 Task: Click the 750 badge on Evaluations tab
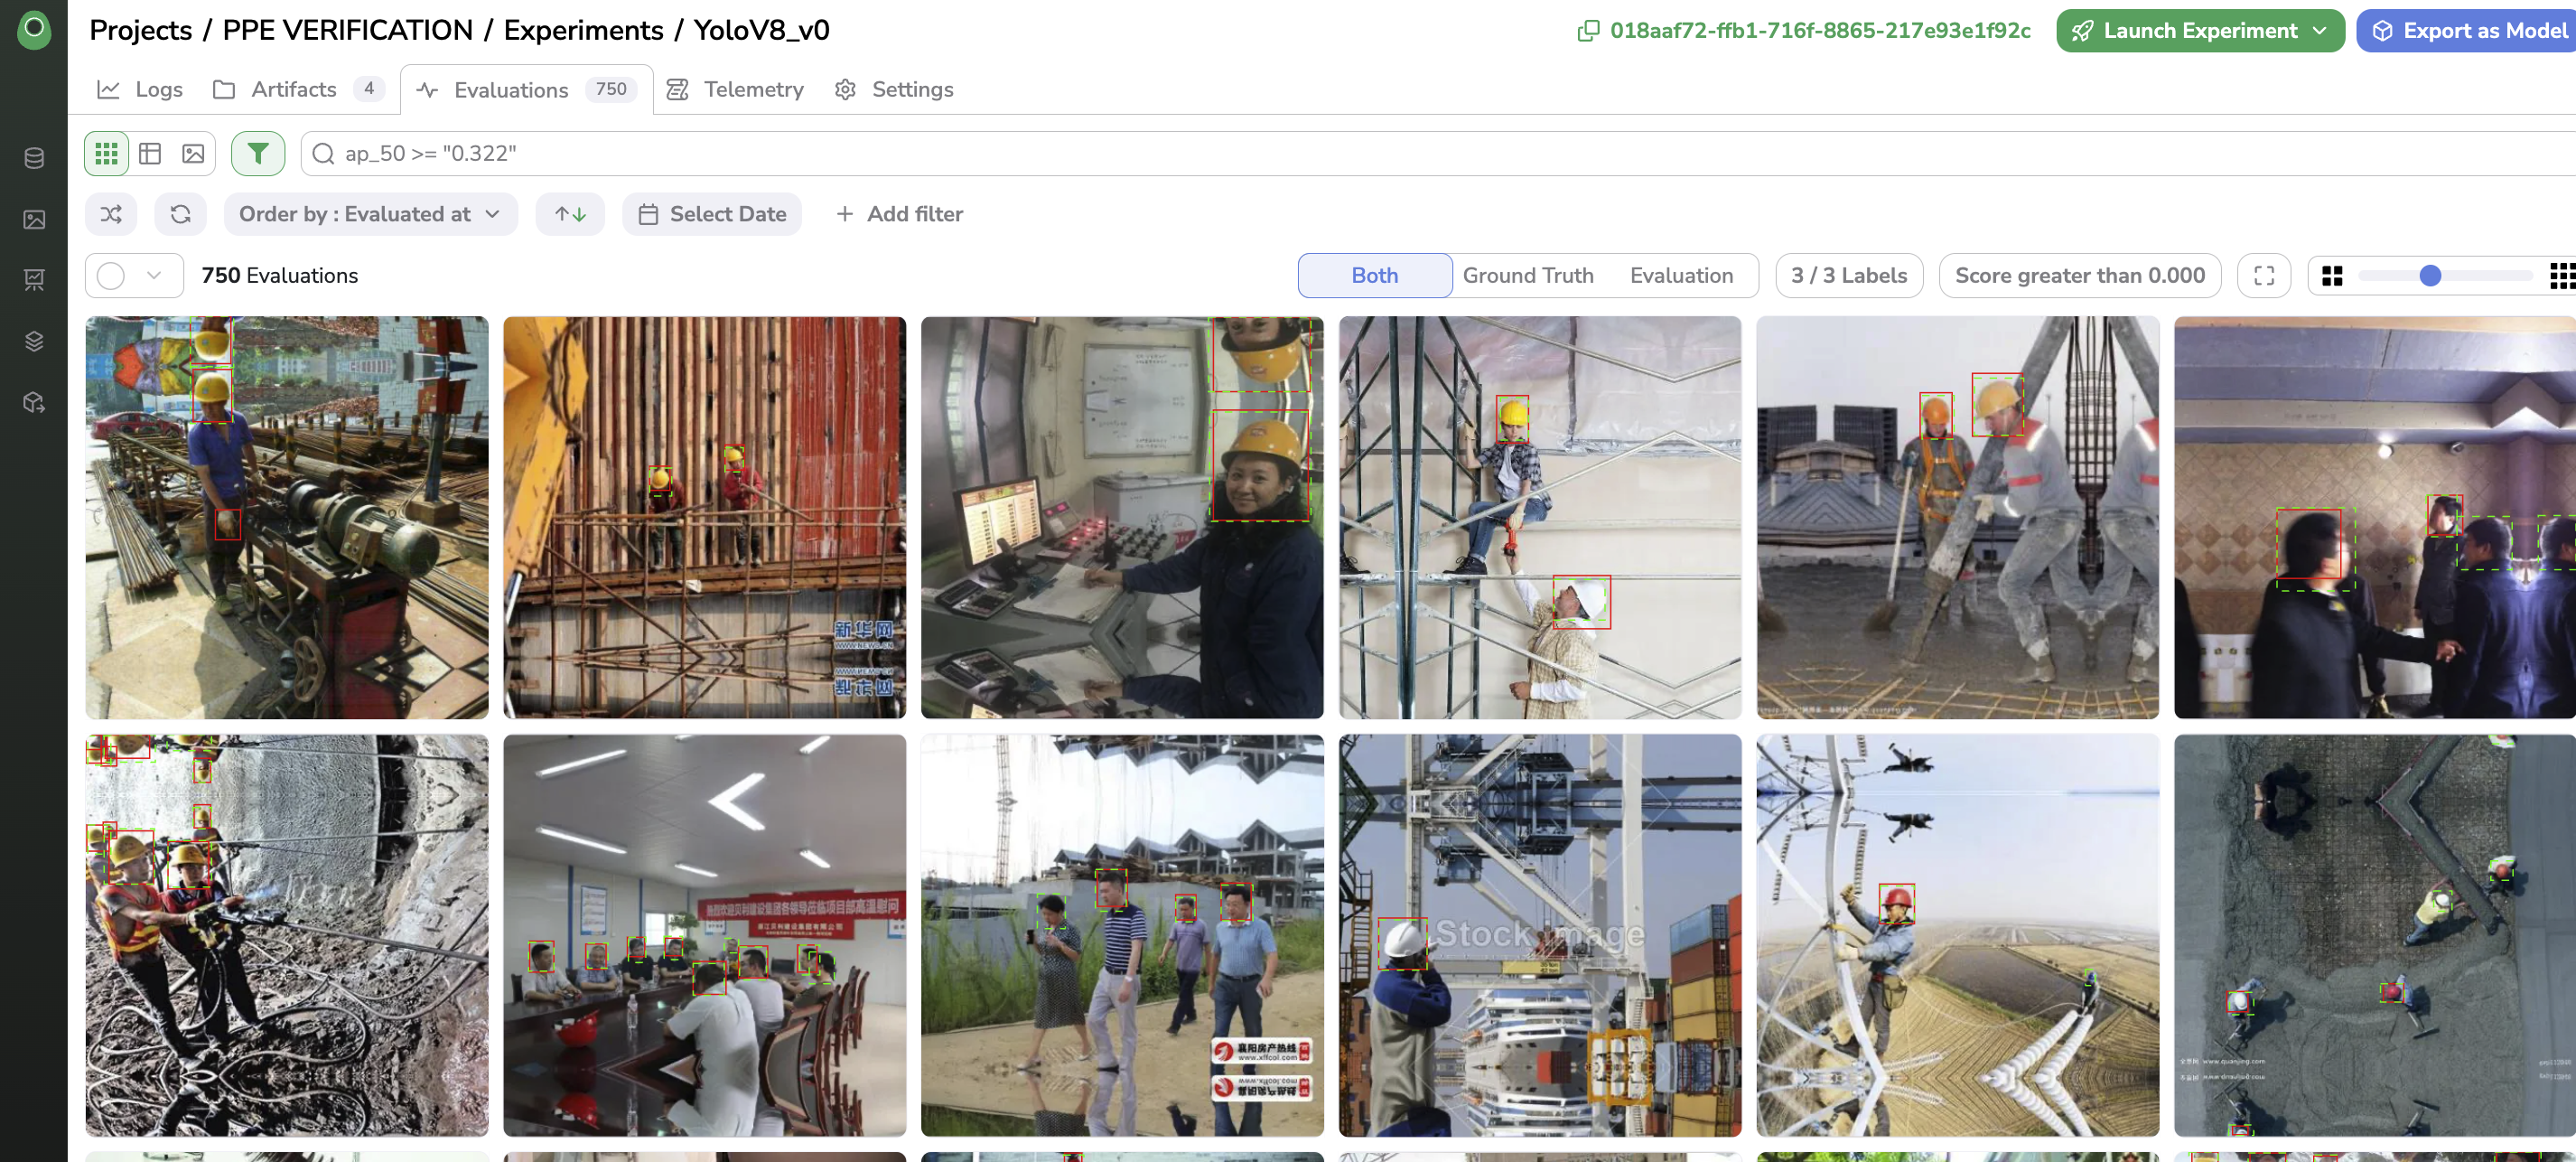tap(611, 89)
